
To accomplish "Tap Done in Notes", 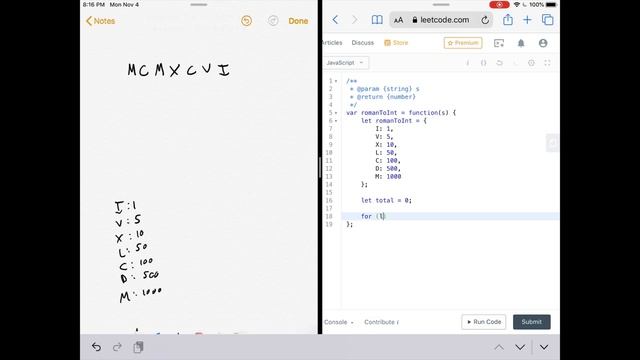I will point(298,21).
